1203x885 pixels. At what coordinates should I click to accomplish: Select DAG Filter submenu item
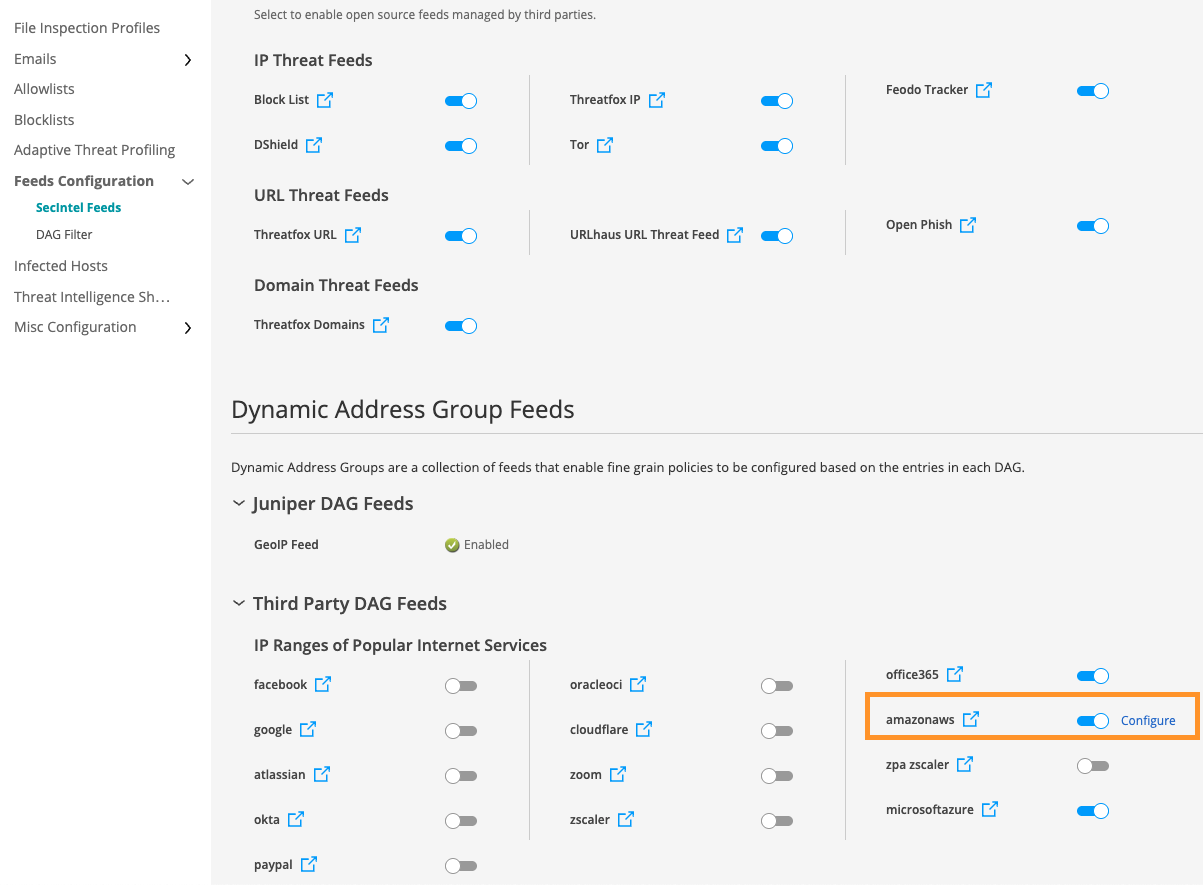pyautogui.click(x=64, y=235)
